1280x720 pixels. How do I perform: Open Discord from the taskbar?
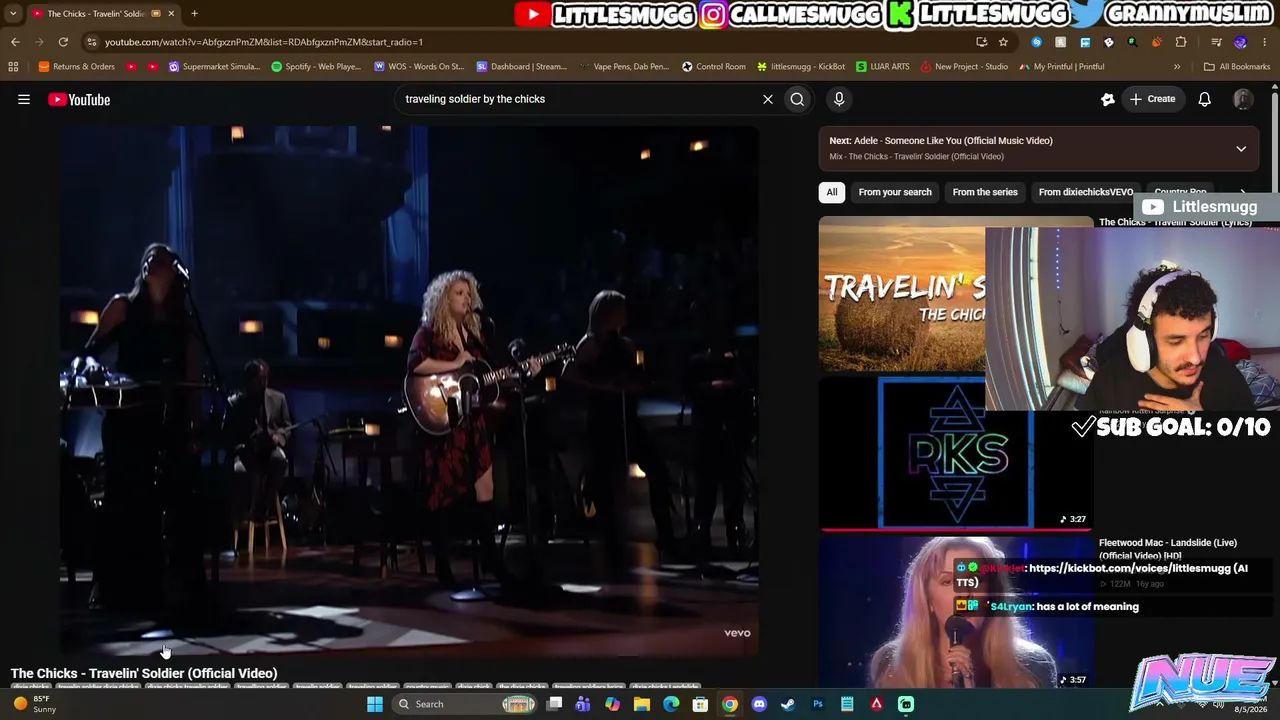pyautogui.click(x=759, y=704)
